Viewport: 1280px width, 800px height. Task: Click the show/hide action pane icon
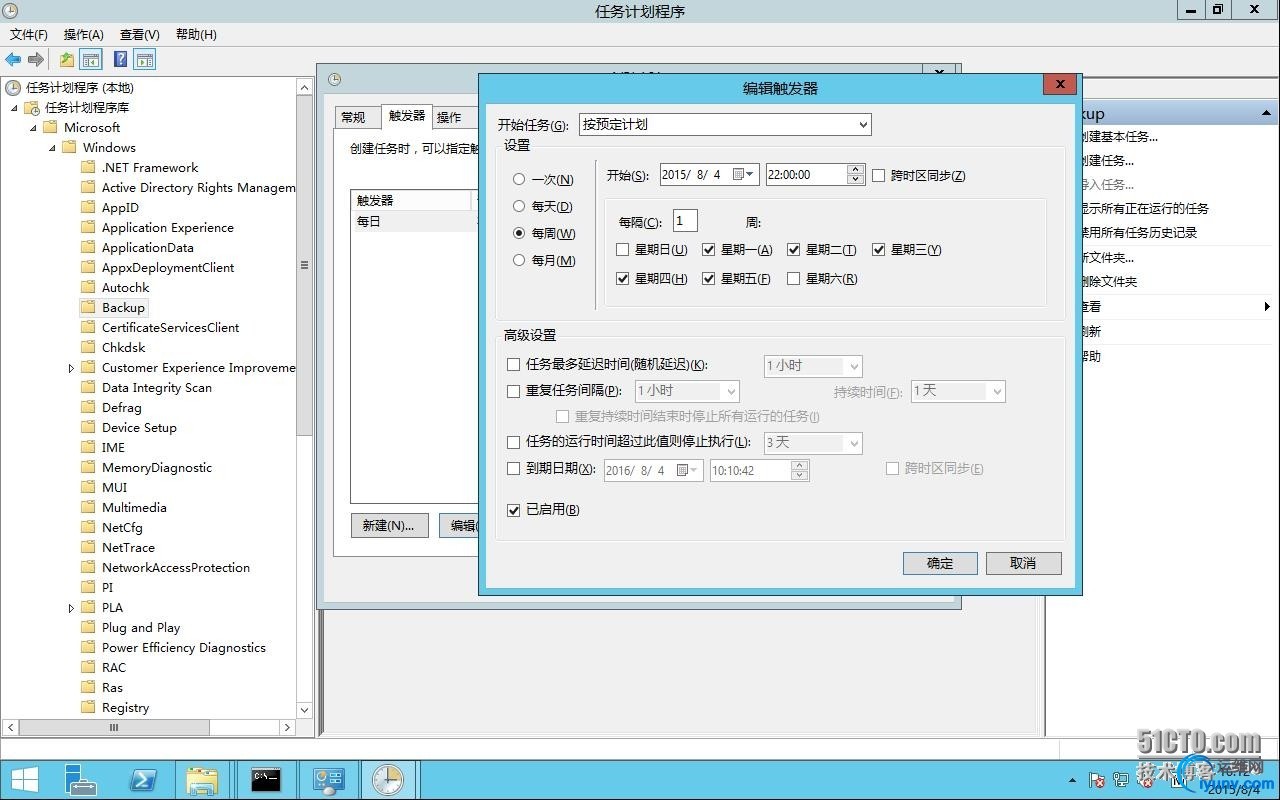(x=145, y=60)
